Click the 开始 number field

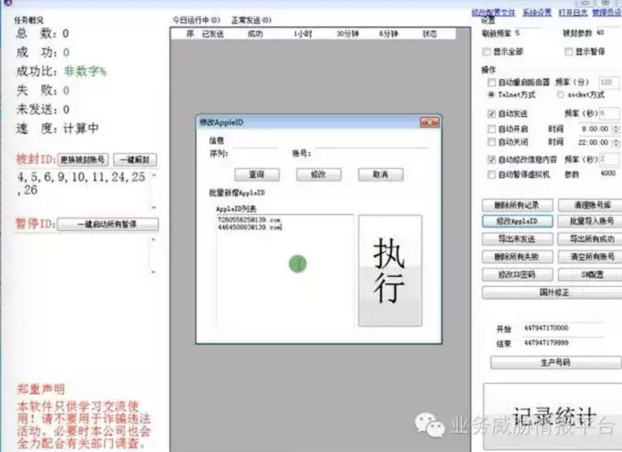(x=563, y=328)
